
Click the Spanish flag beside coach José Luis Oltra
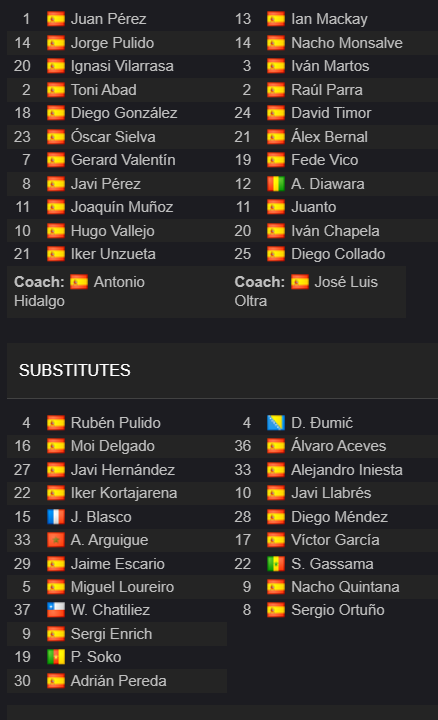[300, 281]
